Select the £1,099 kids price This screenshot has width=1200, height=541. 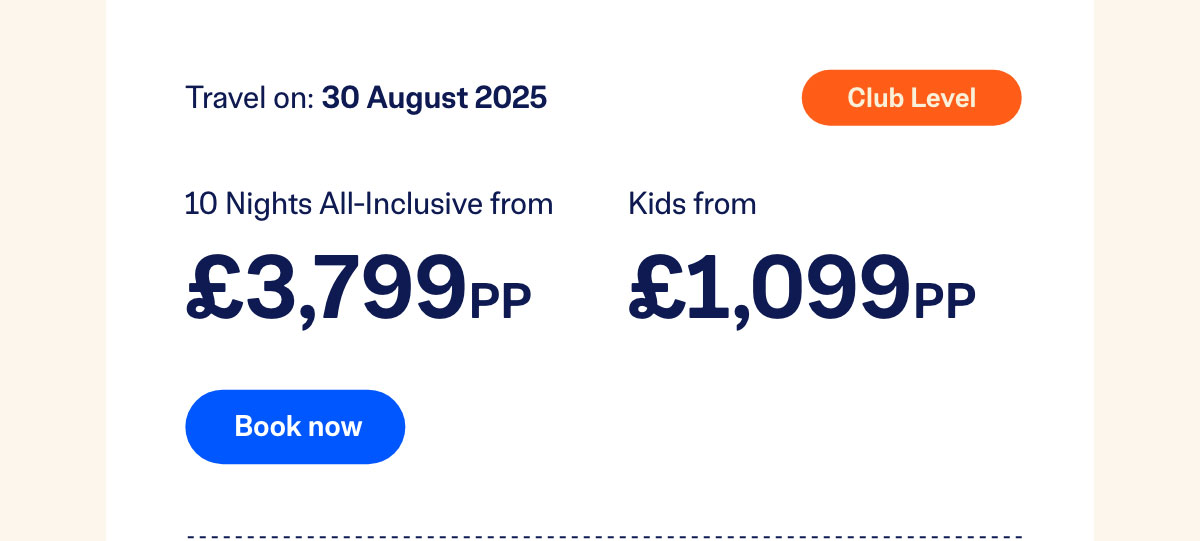[x=769, y=288]
